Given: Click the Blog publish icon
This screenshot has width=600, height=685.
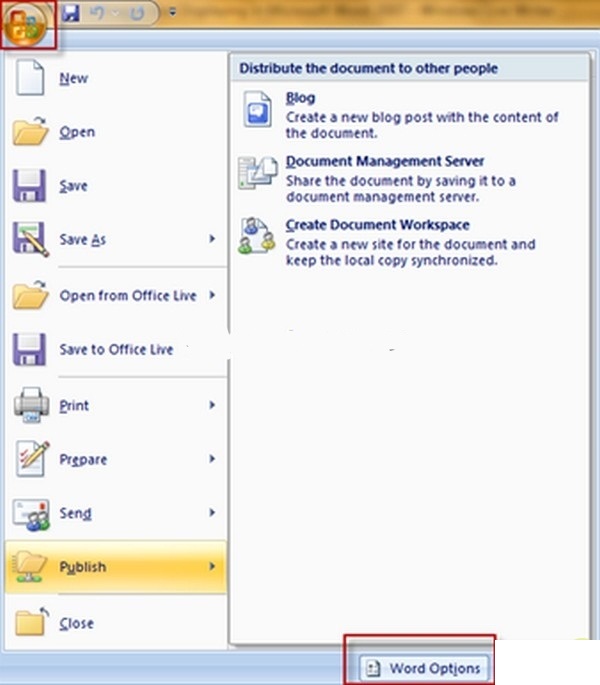Looking at the screenshot, I should (x=257, y=109).
